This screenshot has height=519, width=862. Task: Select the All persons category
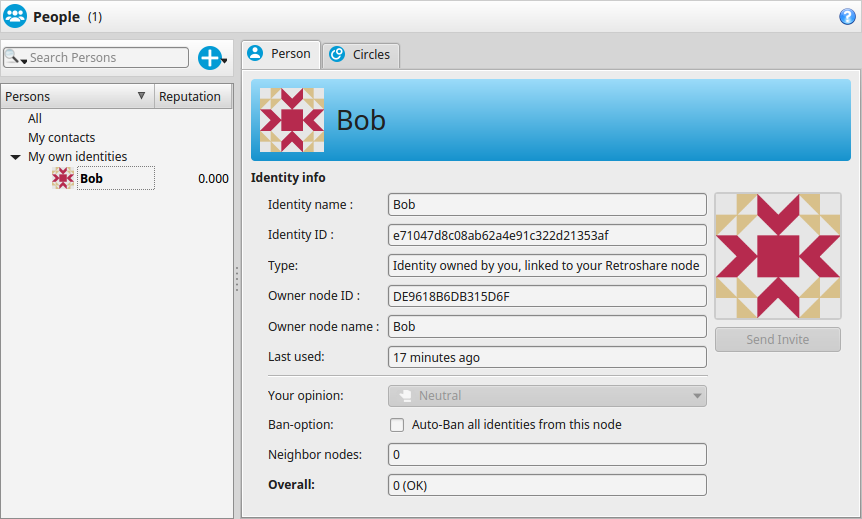[x=35, y=119]
